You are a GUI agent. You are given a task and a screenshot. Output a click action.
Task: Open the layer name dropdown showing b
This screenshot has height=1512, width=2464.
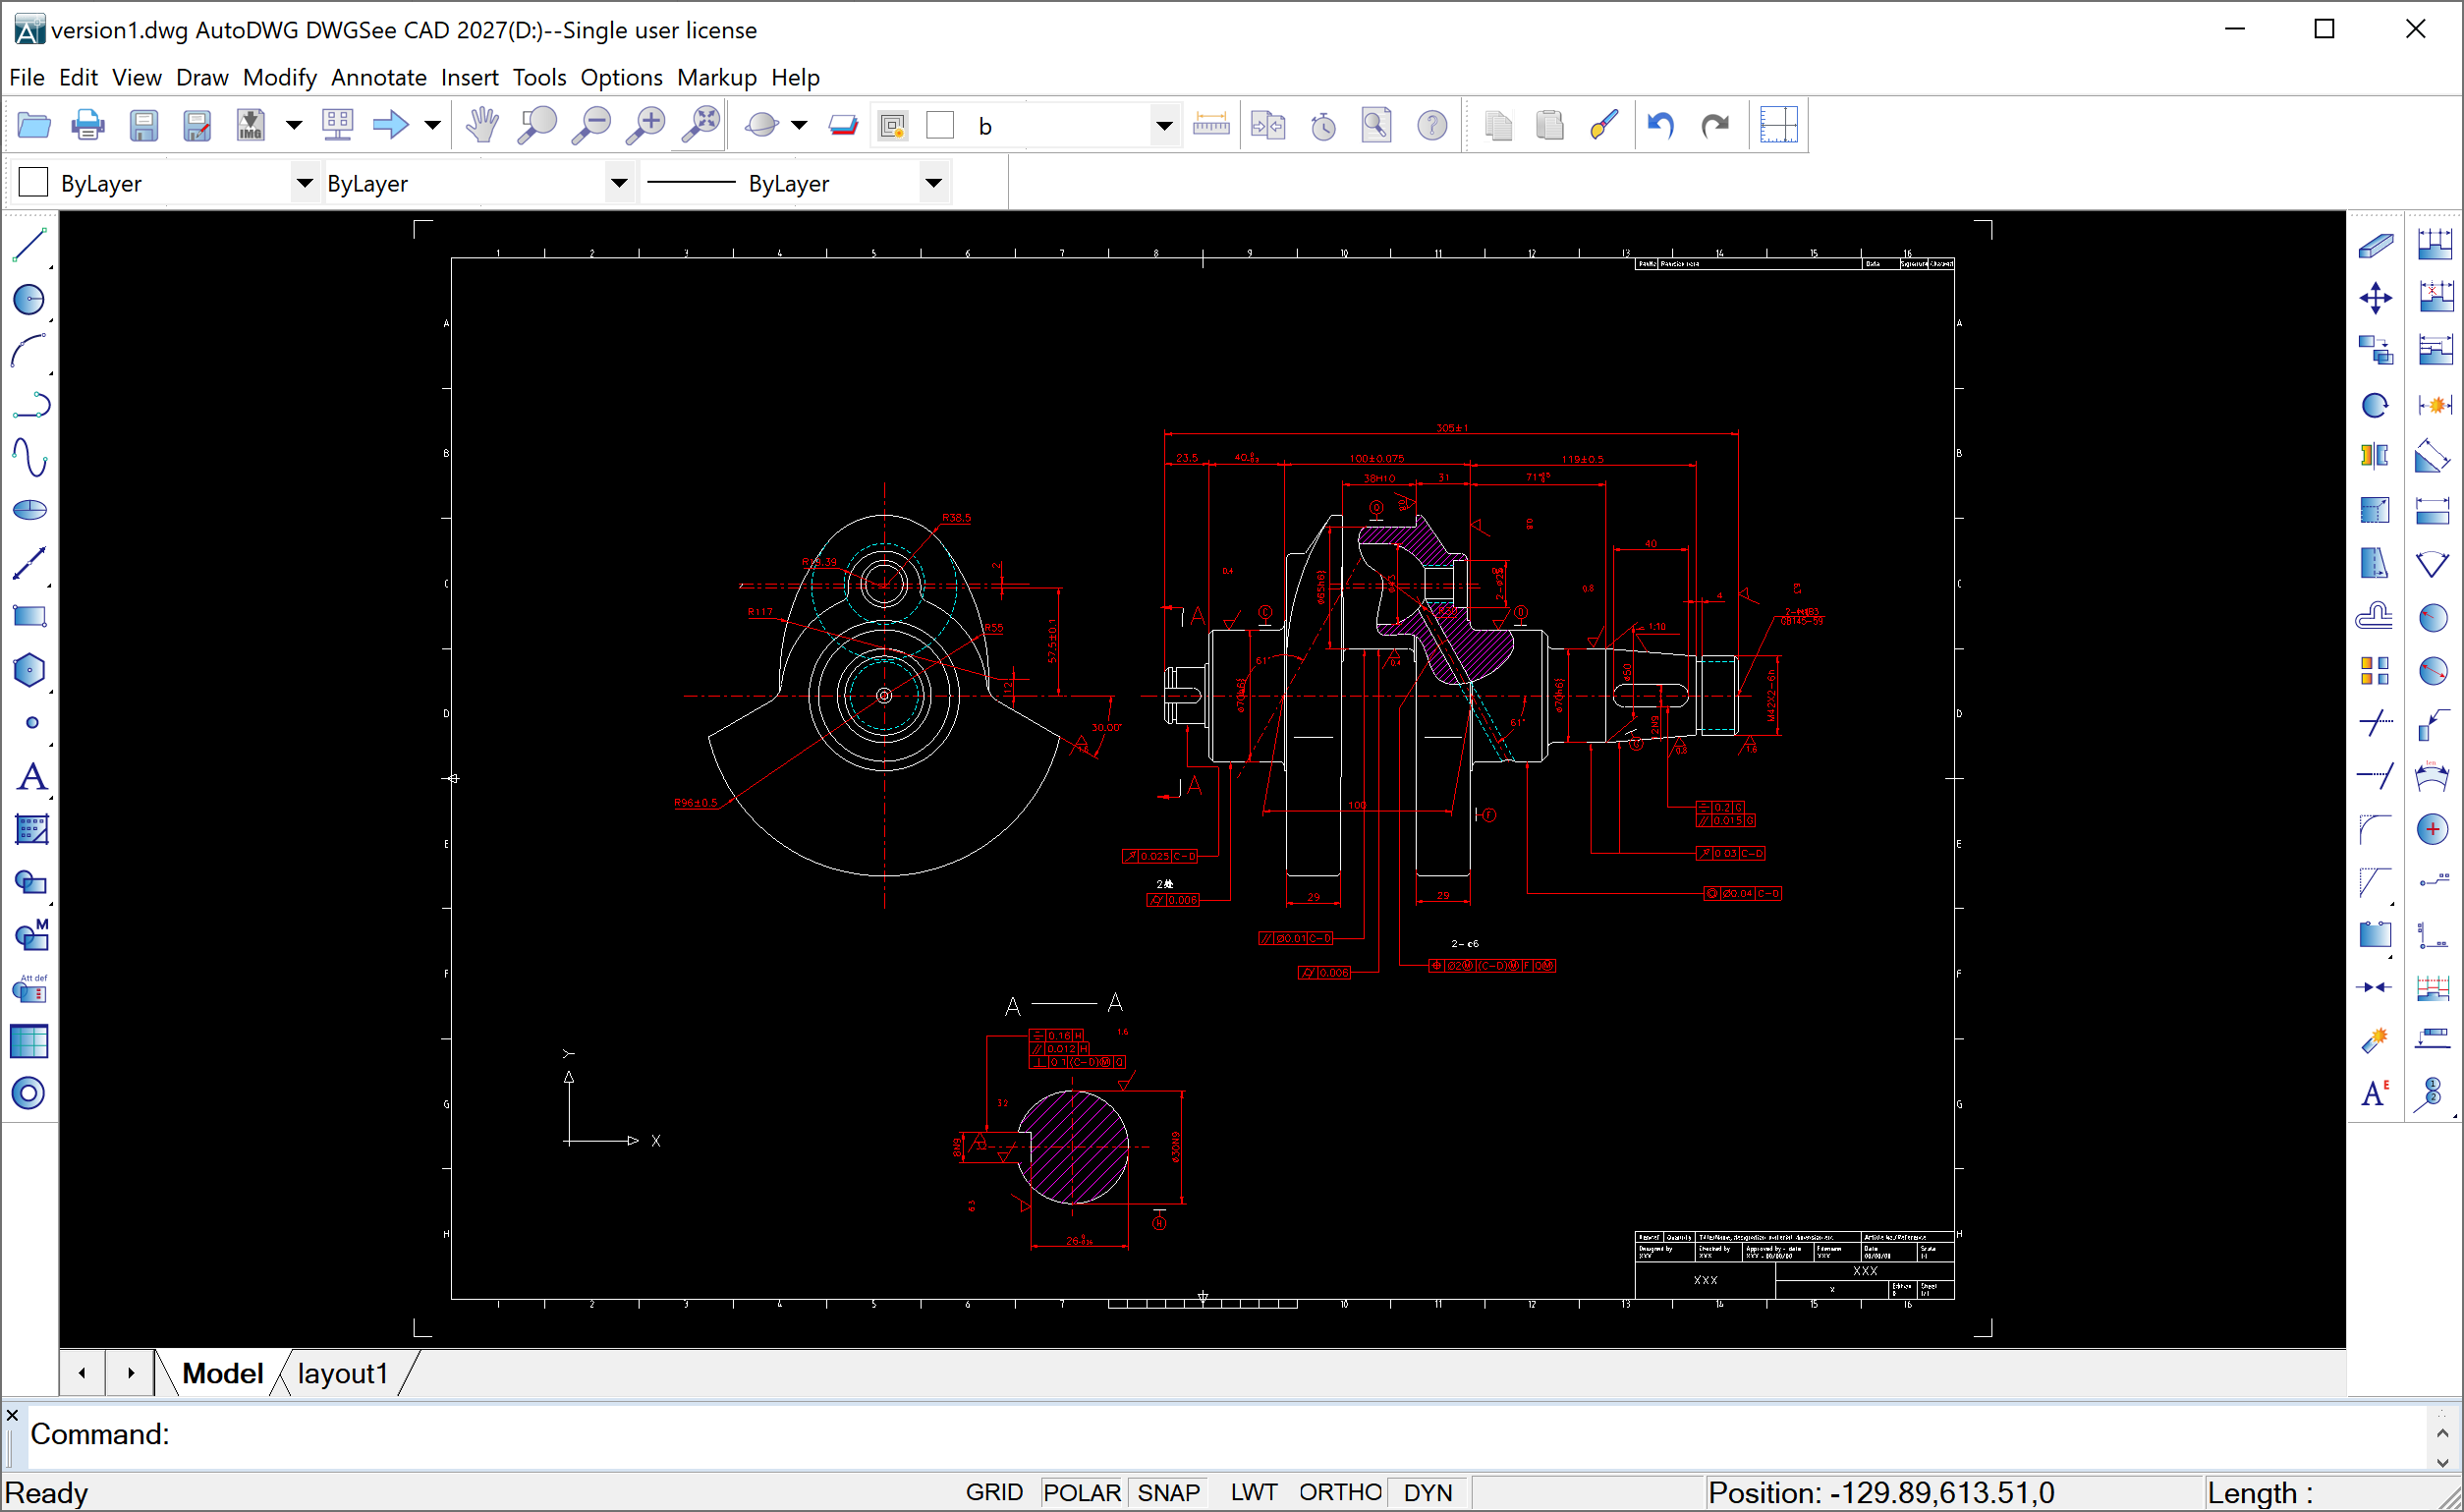point(1164,126)
